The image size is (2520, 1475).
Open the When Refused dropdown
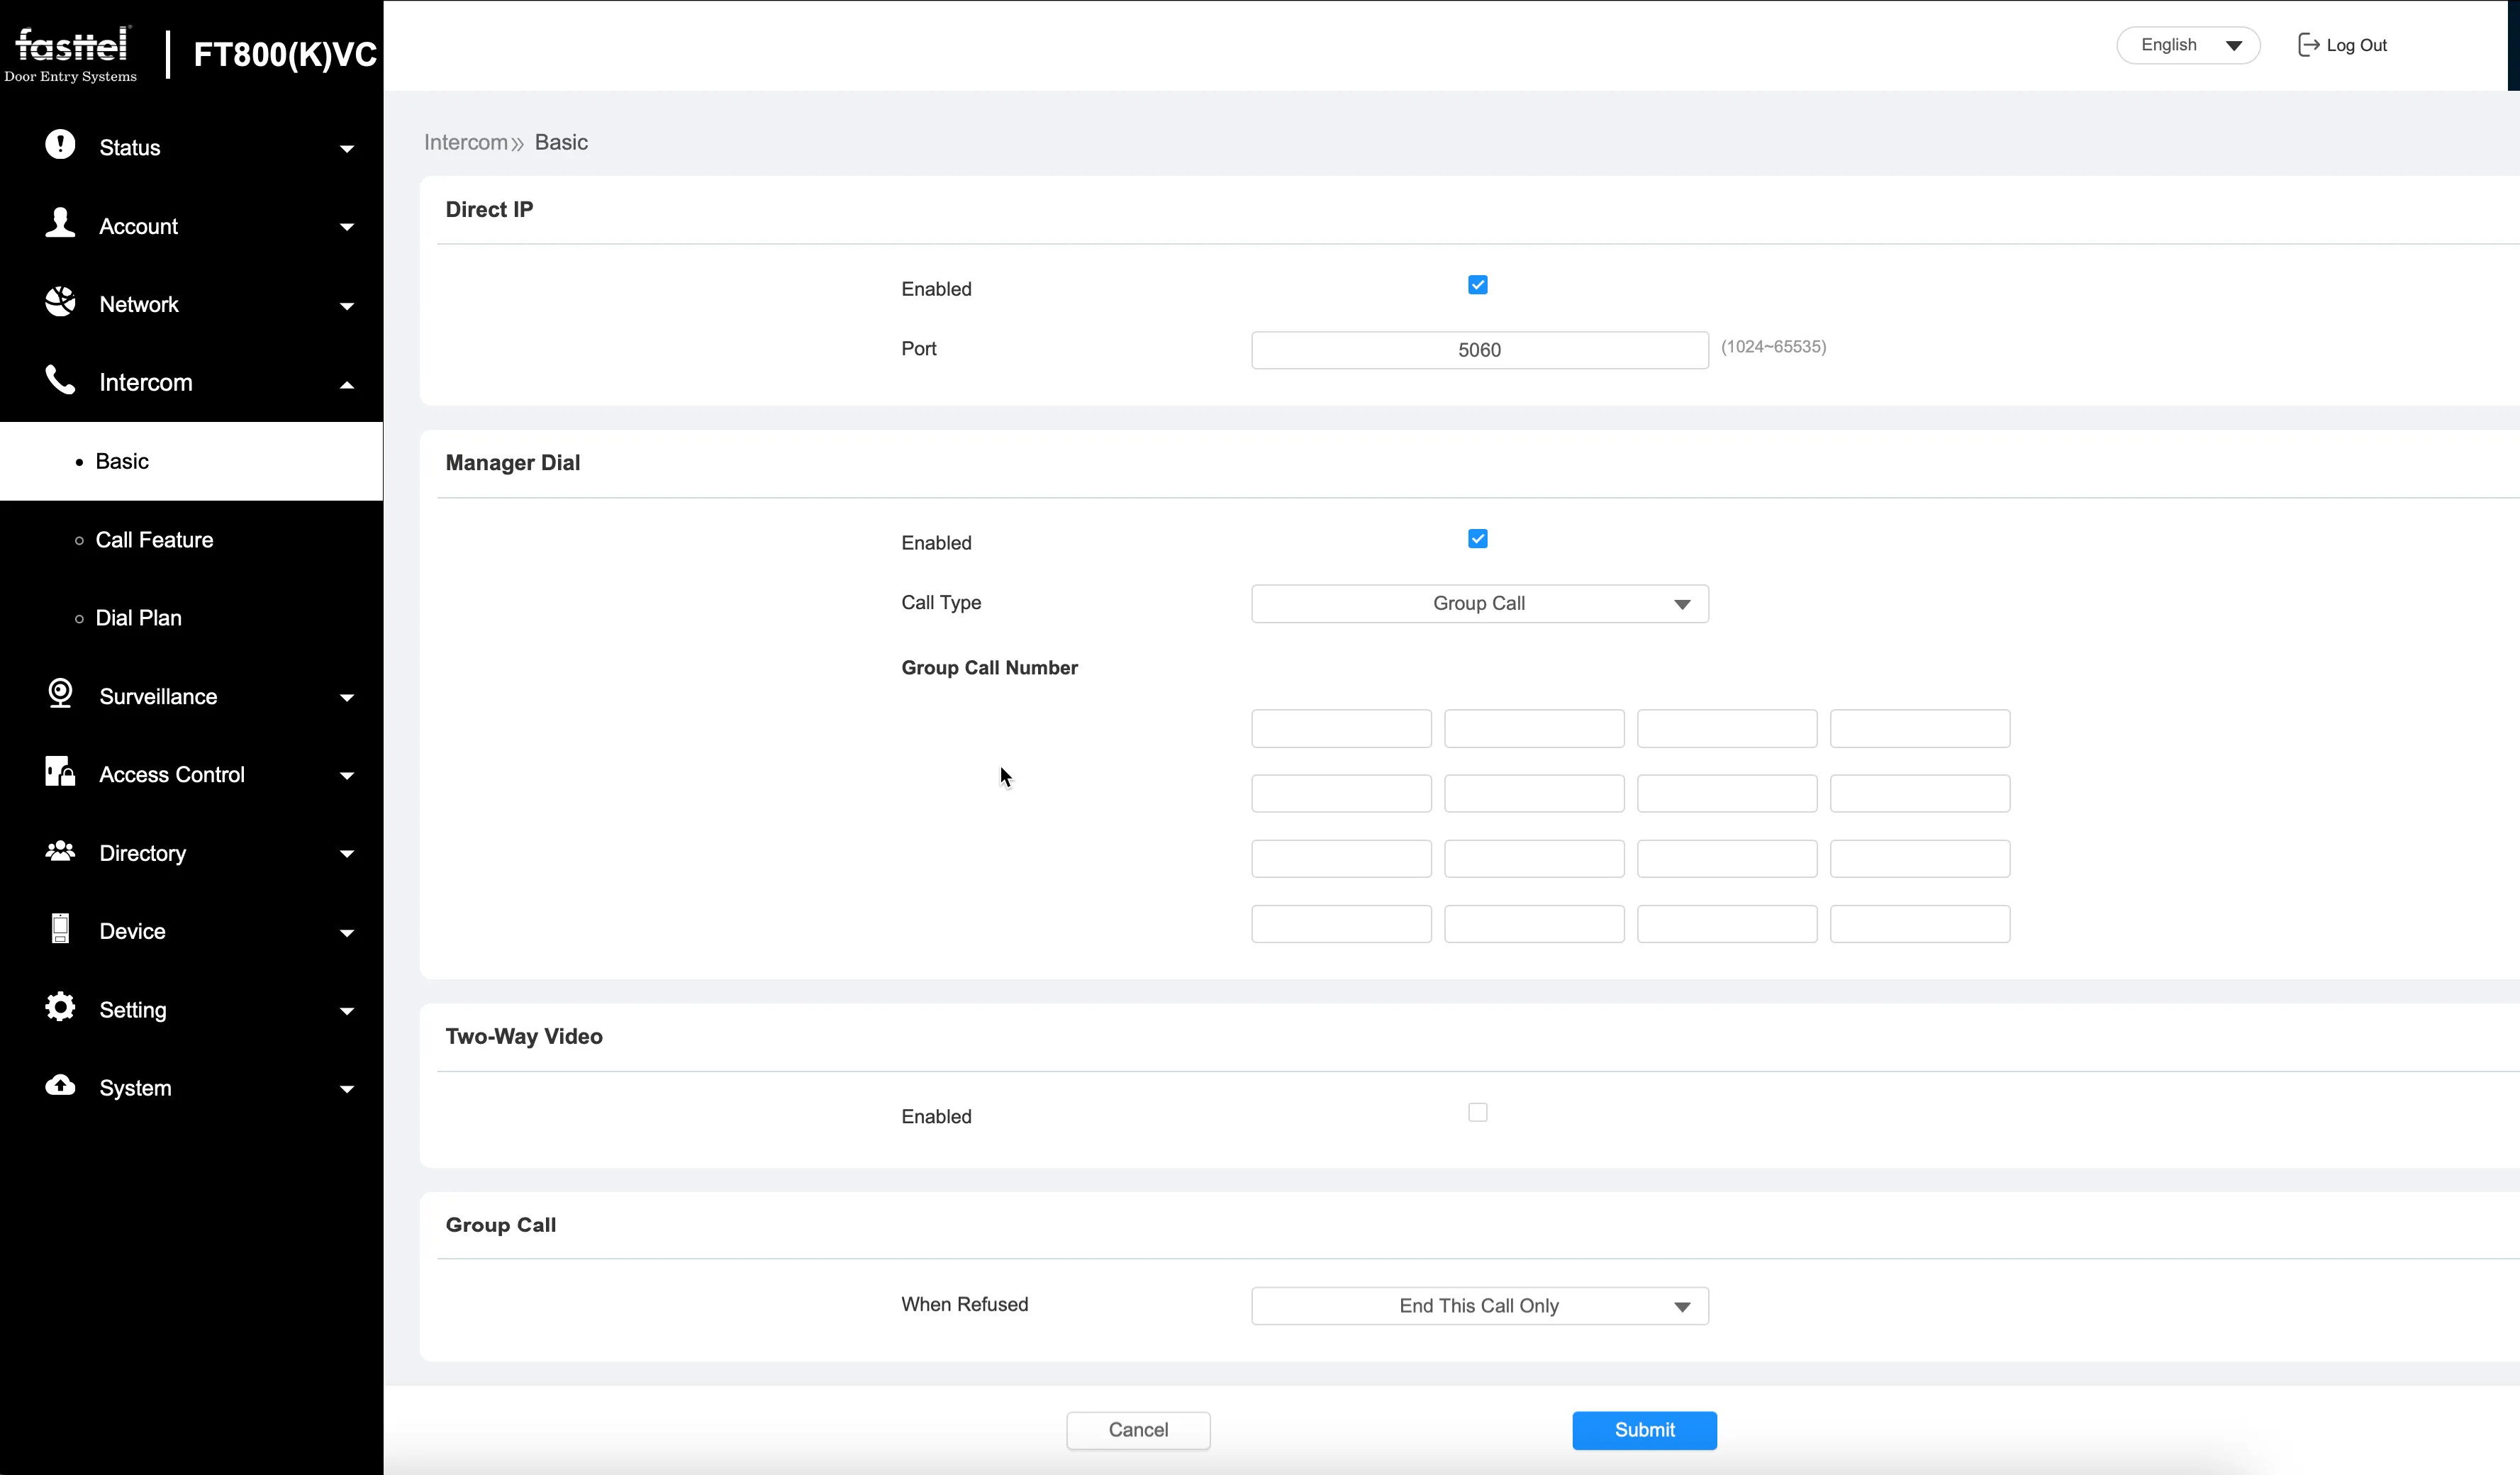pos(1480,1306)
